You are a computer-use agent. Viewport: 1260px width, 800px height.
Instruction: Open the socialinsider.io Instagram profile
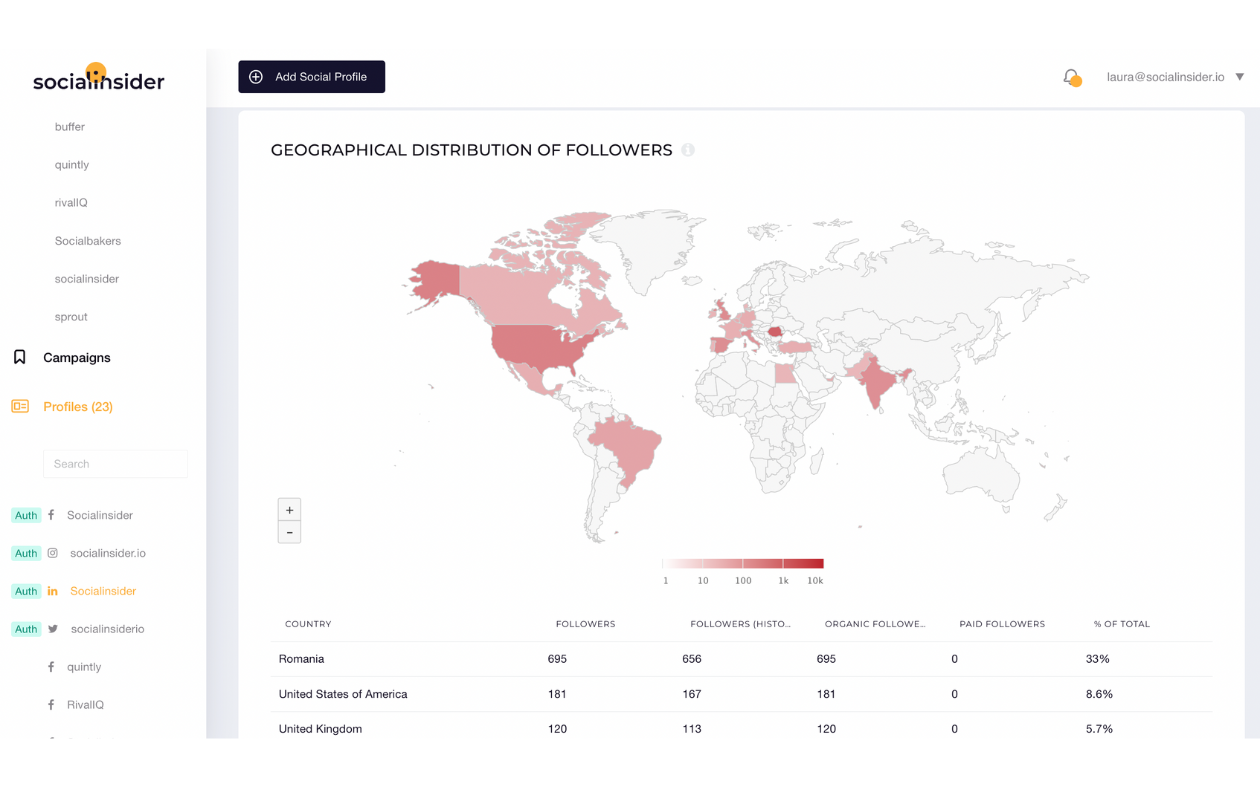coord(108,553)
